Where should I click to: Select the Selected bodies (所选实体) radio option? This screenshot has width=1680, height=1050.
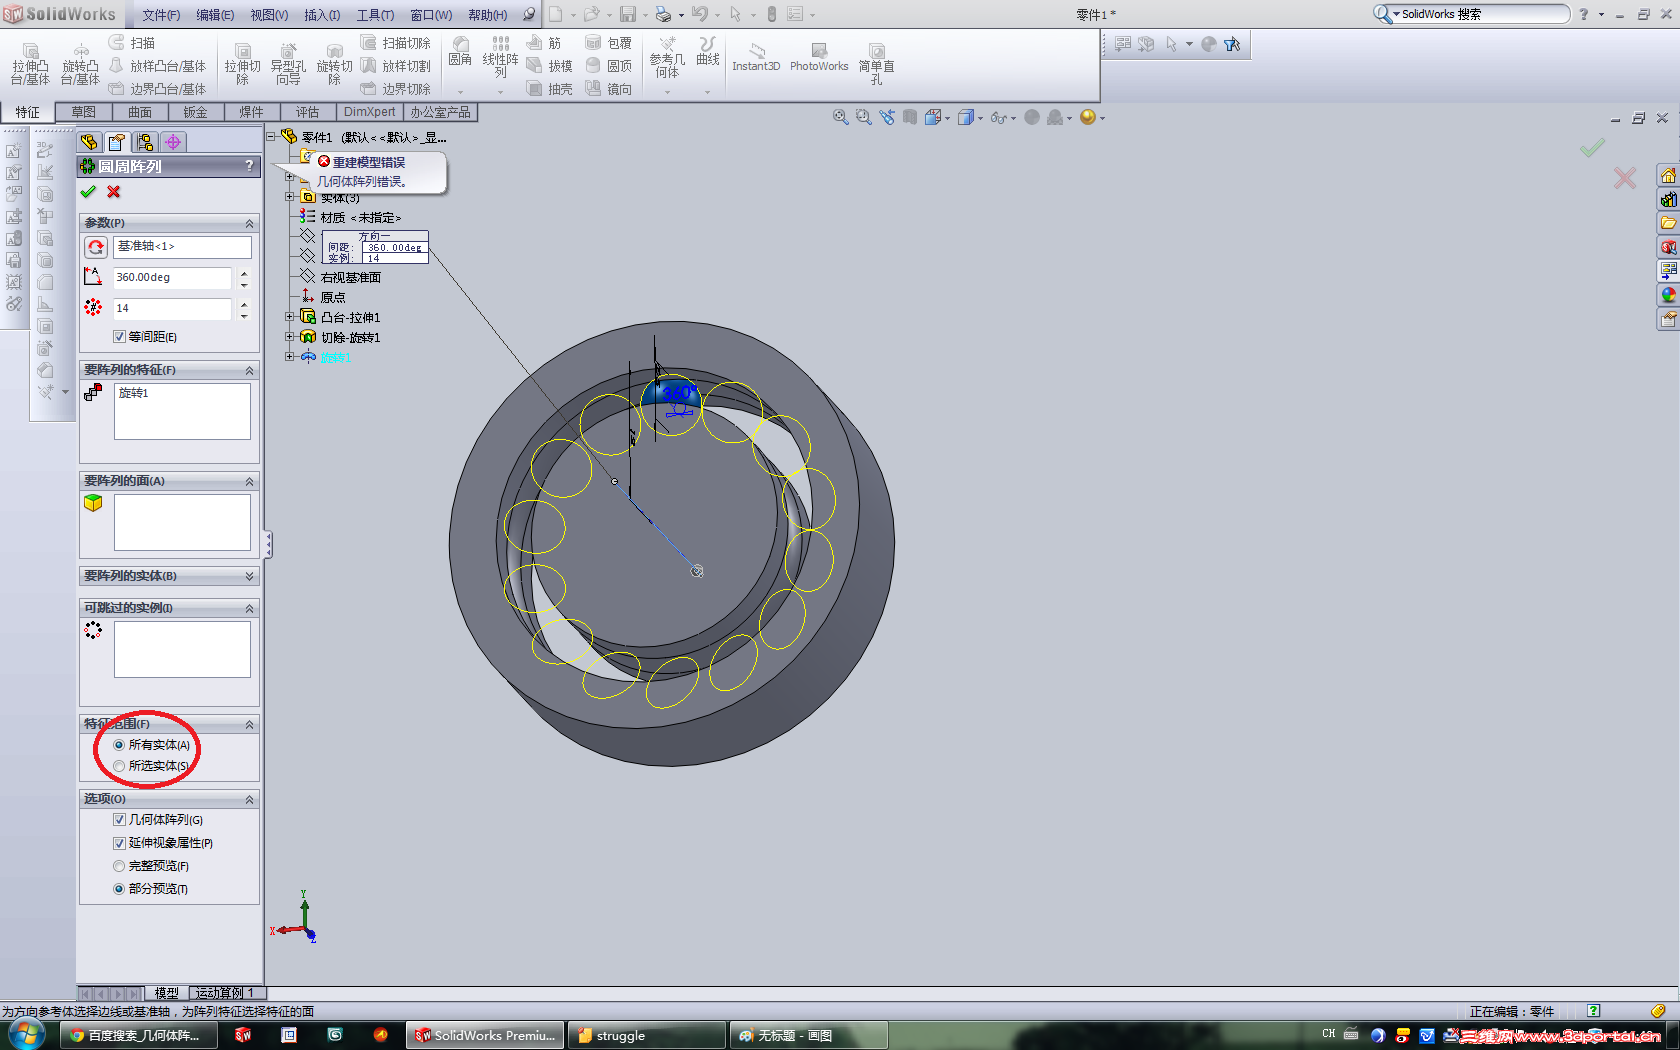119,766
